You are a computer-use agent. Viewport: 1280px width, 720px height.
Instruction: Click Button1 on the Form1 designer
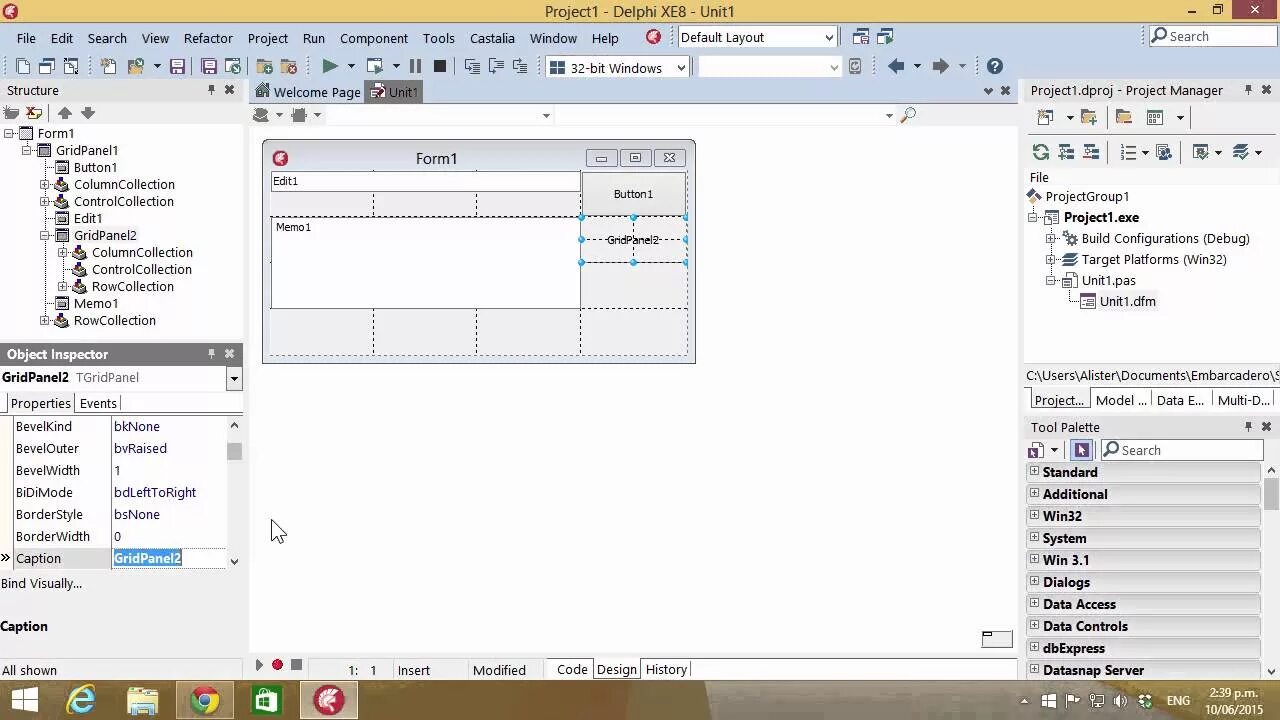pos(633,194)
